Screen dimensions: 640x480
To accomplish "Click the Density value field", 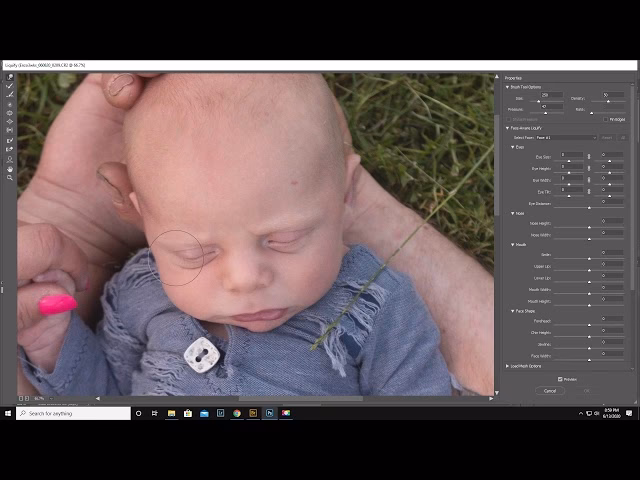I will point(613,95).
